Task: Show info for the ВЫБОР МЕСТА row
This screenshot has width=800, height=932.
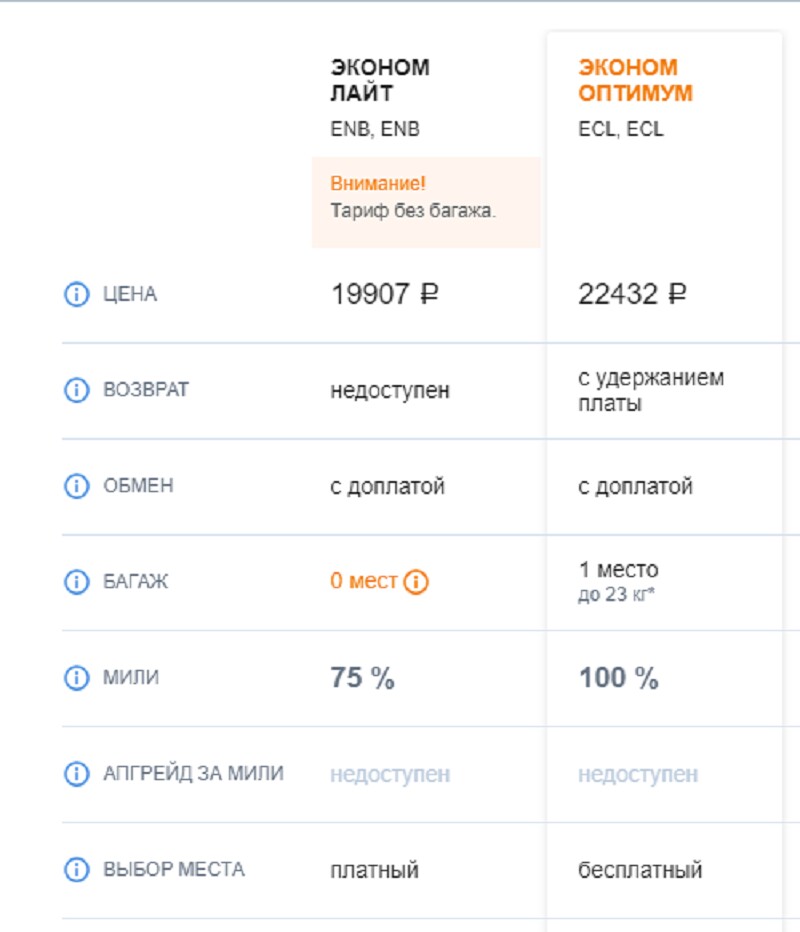Action: pyautogui.click(x=76, y=870)
